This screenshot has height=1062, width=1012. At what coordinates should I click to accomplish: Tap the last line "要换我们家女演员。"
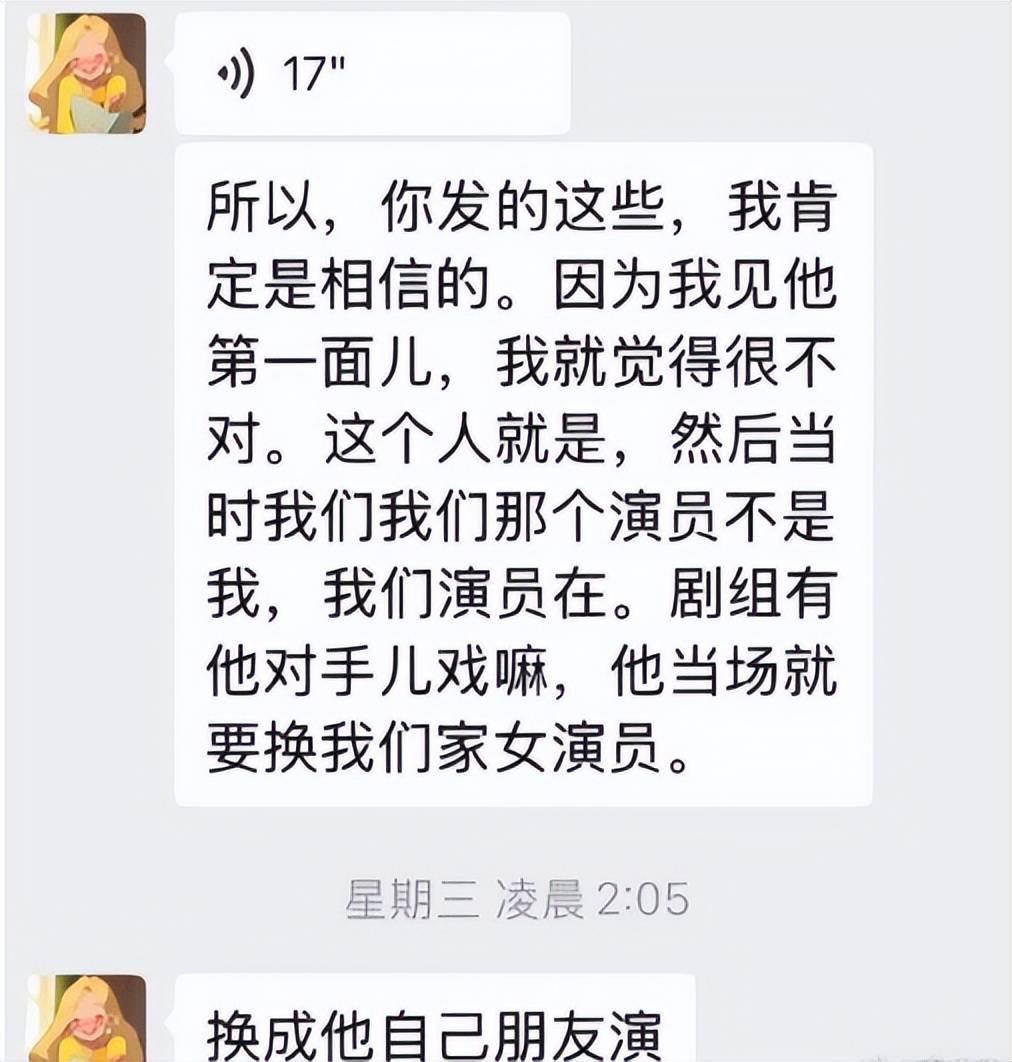[450, 749]
